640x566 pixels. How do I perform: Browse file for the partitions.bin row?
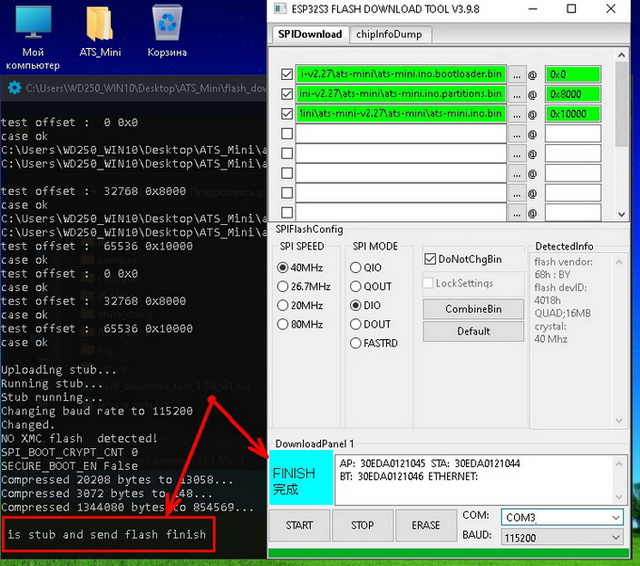pyautogui.click(x=517, y=94)
